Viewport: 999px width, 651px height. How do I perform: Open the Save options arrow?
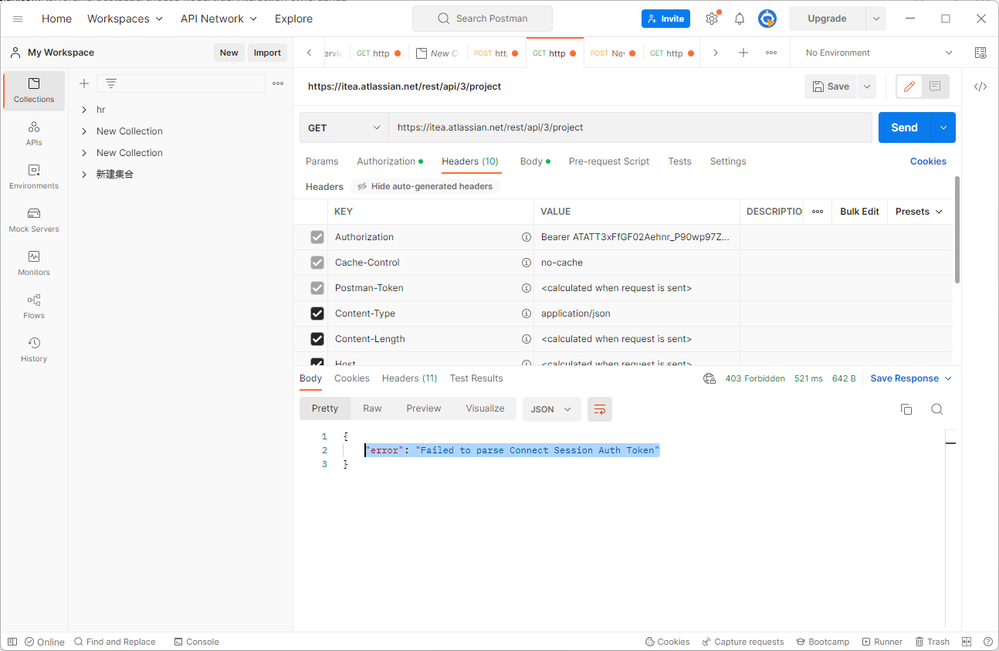tap(867, 87)
